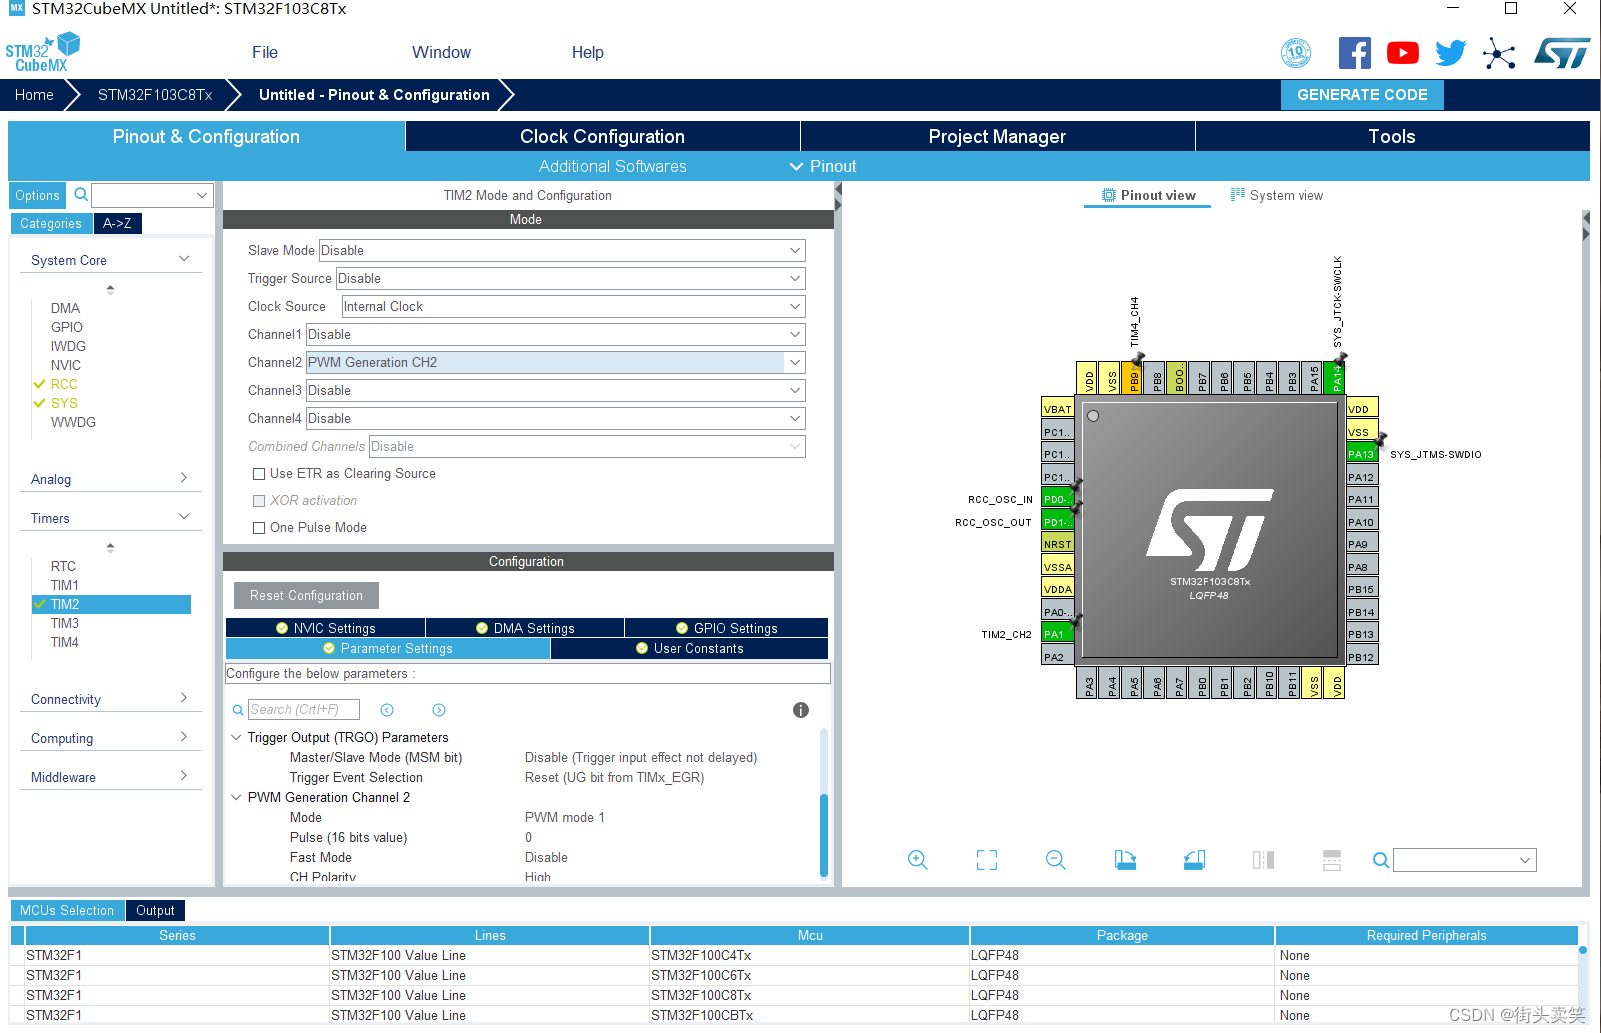Click the pinout search magnifier icon
Image resolution: width=1601 pixels, height=1033 pixels.
point(1380,860)
